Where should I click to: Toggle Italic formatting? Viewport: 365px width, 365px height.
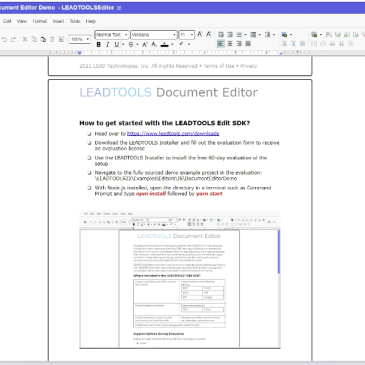click(108, 44)
